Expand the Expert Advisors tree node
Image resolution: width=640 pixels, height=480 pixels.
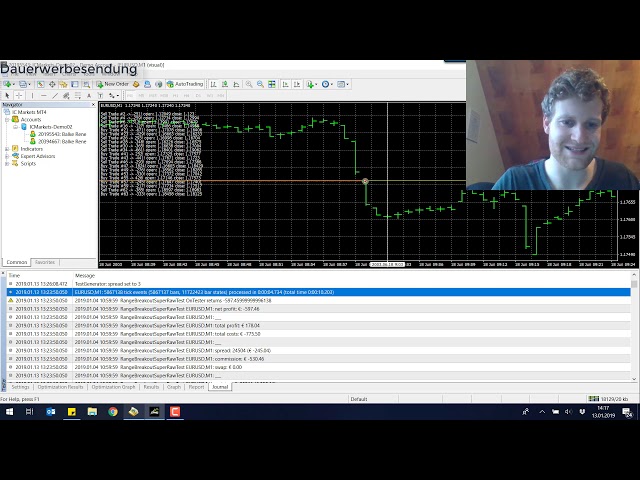coord(5,156)
